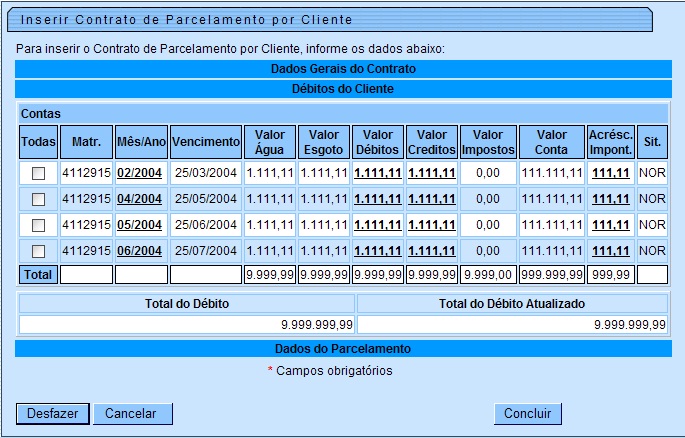Open the 02/2004 Mês/Ano link
Viewport: 685px width, 438px height.
[140, 173]
